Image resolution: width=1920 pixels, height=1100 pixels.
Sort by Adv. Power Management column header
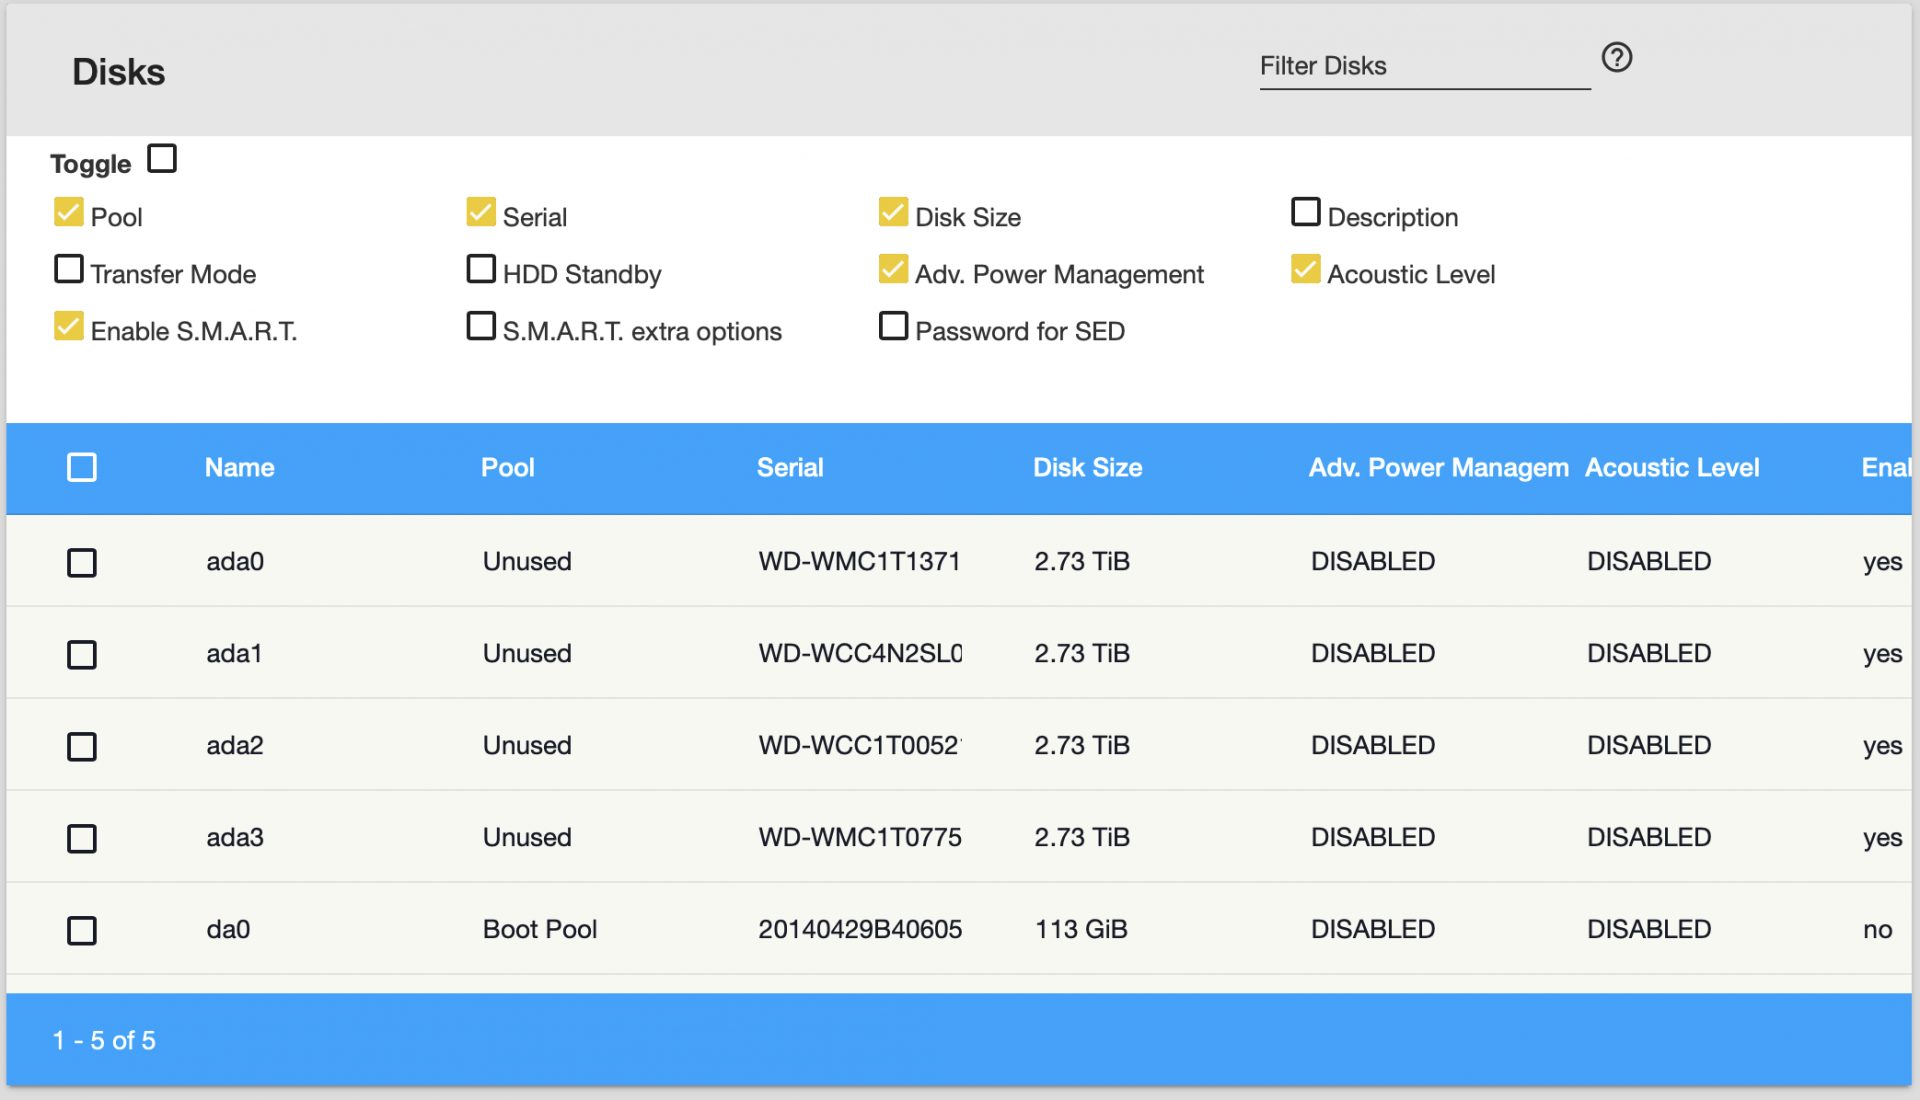(1439, 468)
